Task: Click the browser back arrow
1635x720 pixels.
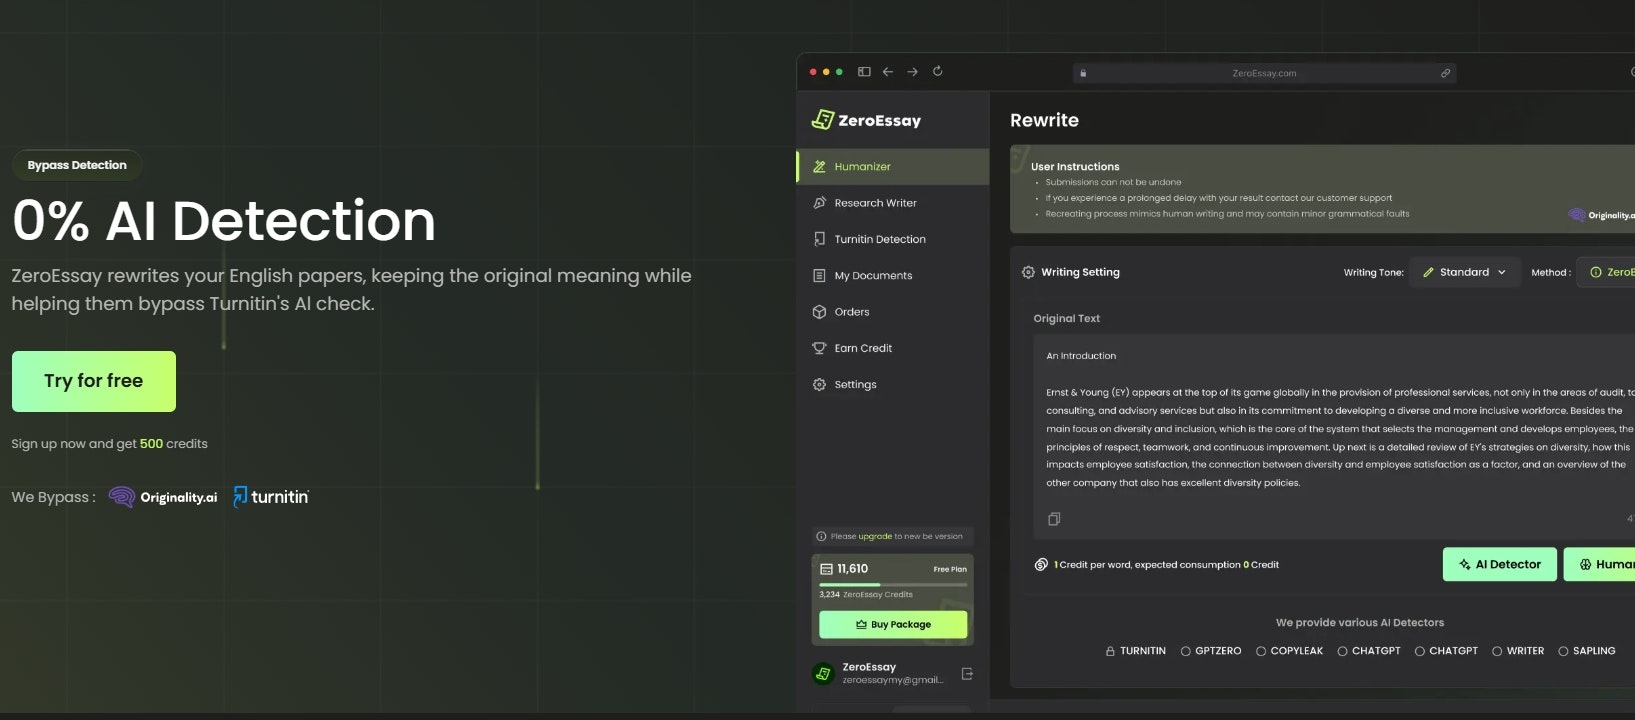Action: point(888,72)
